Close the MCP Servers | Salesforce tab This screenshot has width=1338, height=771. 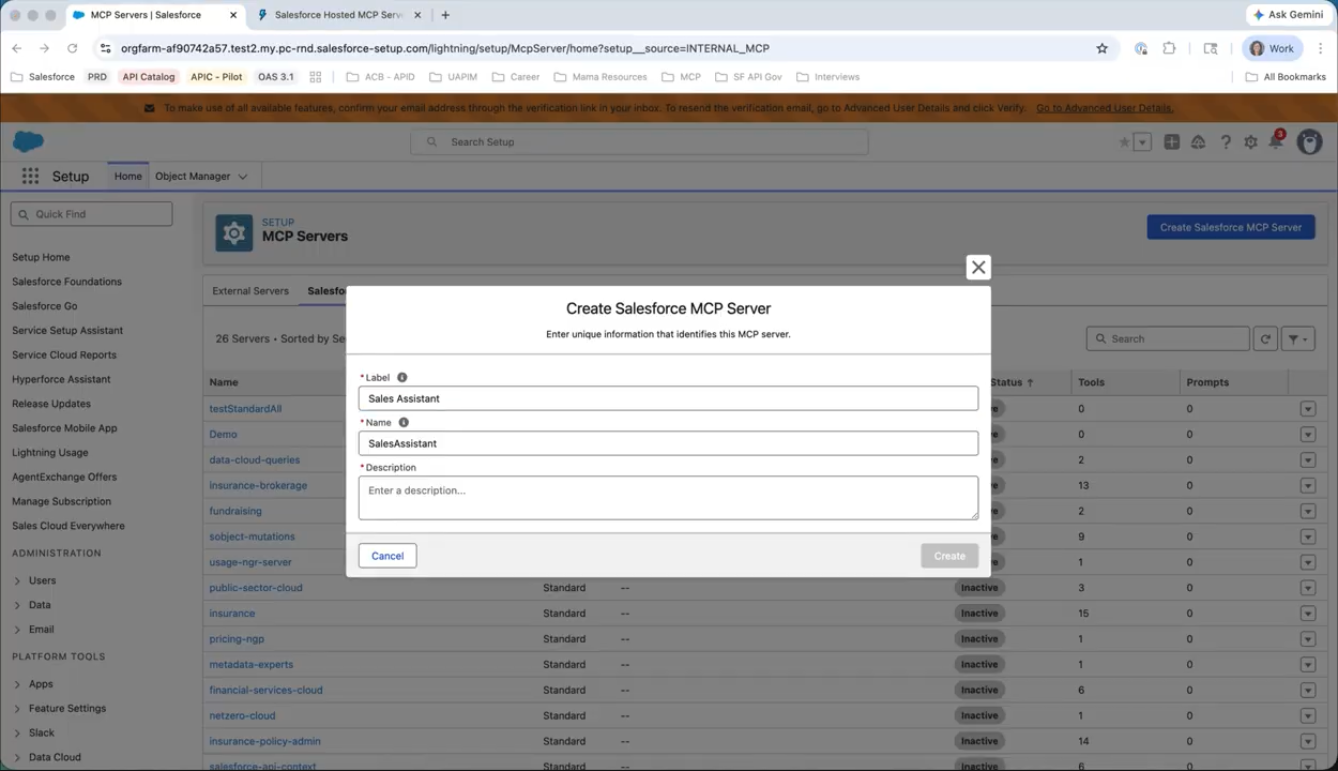tap(233, 15)
